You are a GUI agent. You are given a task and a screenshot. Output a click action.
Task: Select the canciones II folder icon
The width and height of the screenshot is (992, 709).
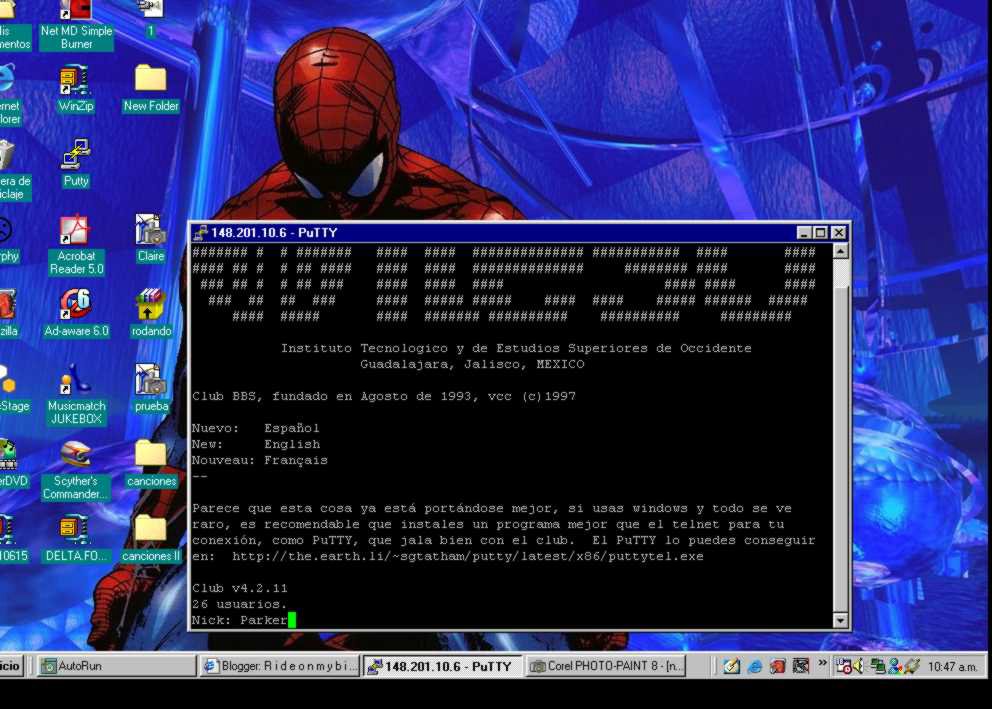click(151, 538)
